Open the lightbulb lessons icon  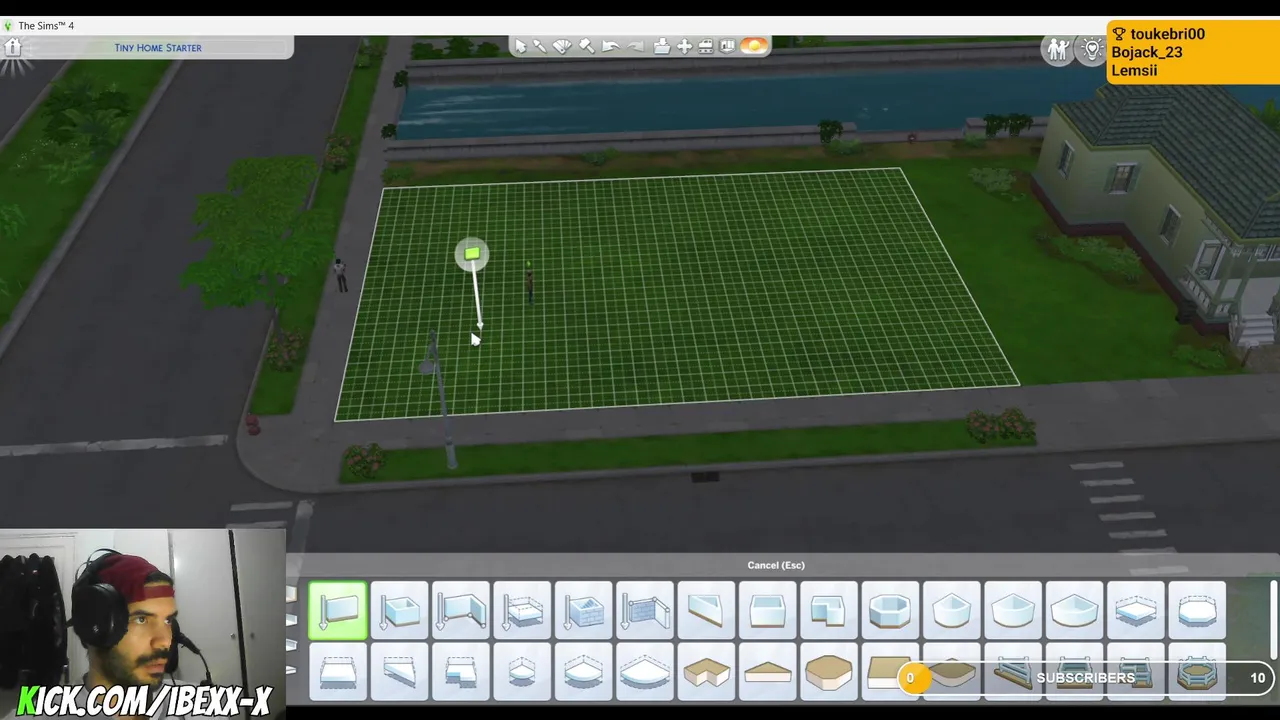(1091, 48)
